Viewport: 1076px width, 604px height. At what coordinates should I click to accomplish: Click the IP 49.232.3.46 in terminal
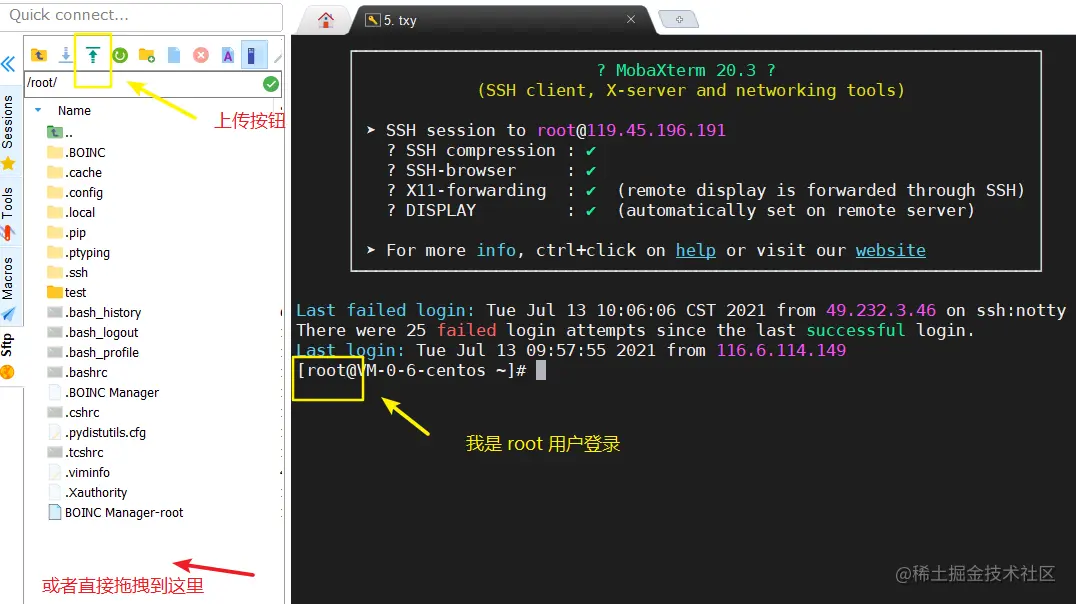(x=880, y=310)
